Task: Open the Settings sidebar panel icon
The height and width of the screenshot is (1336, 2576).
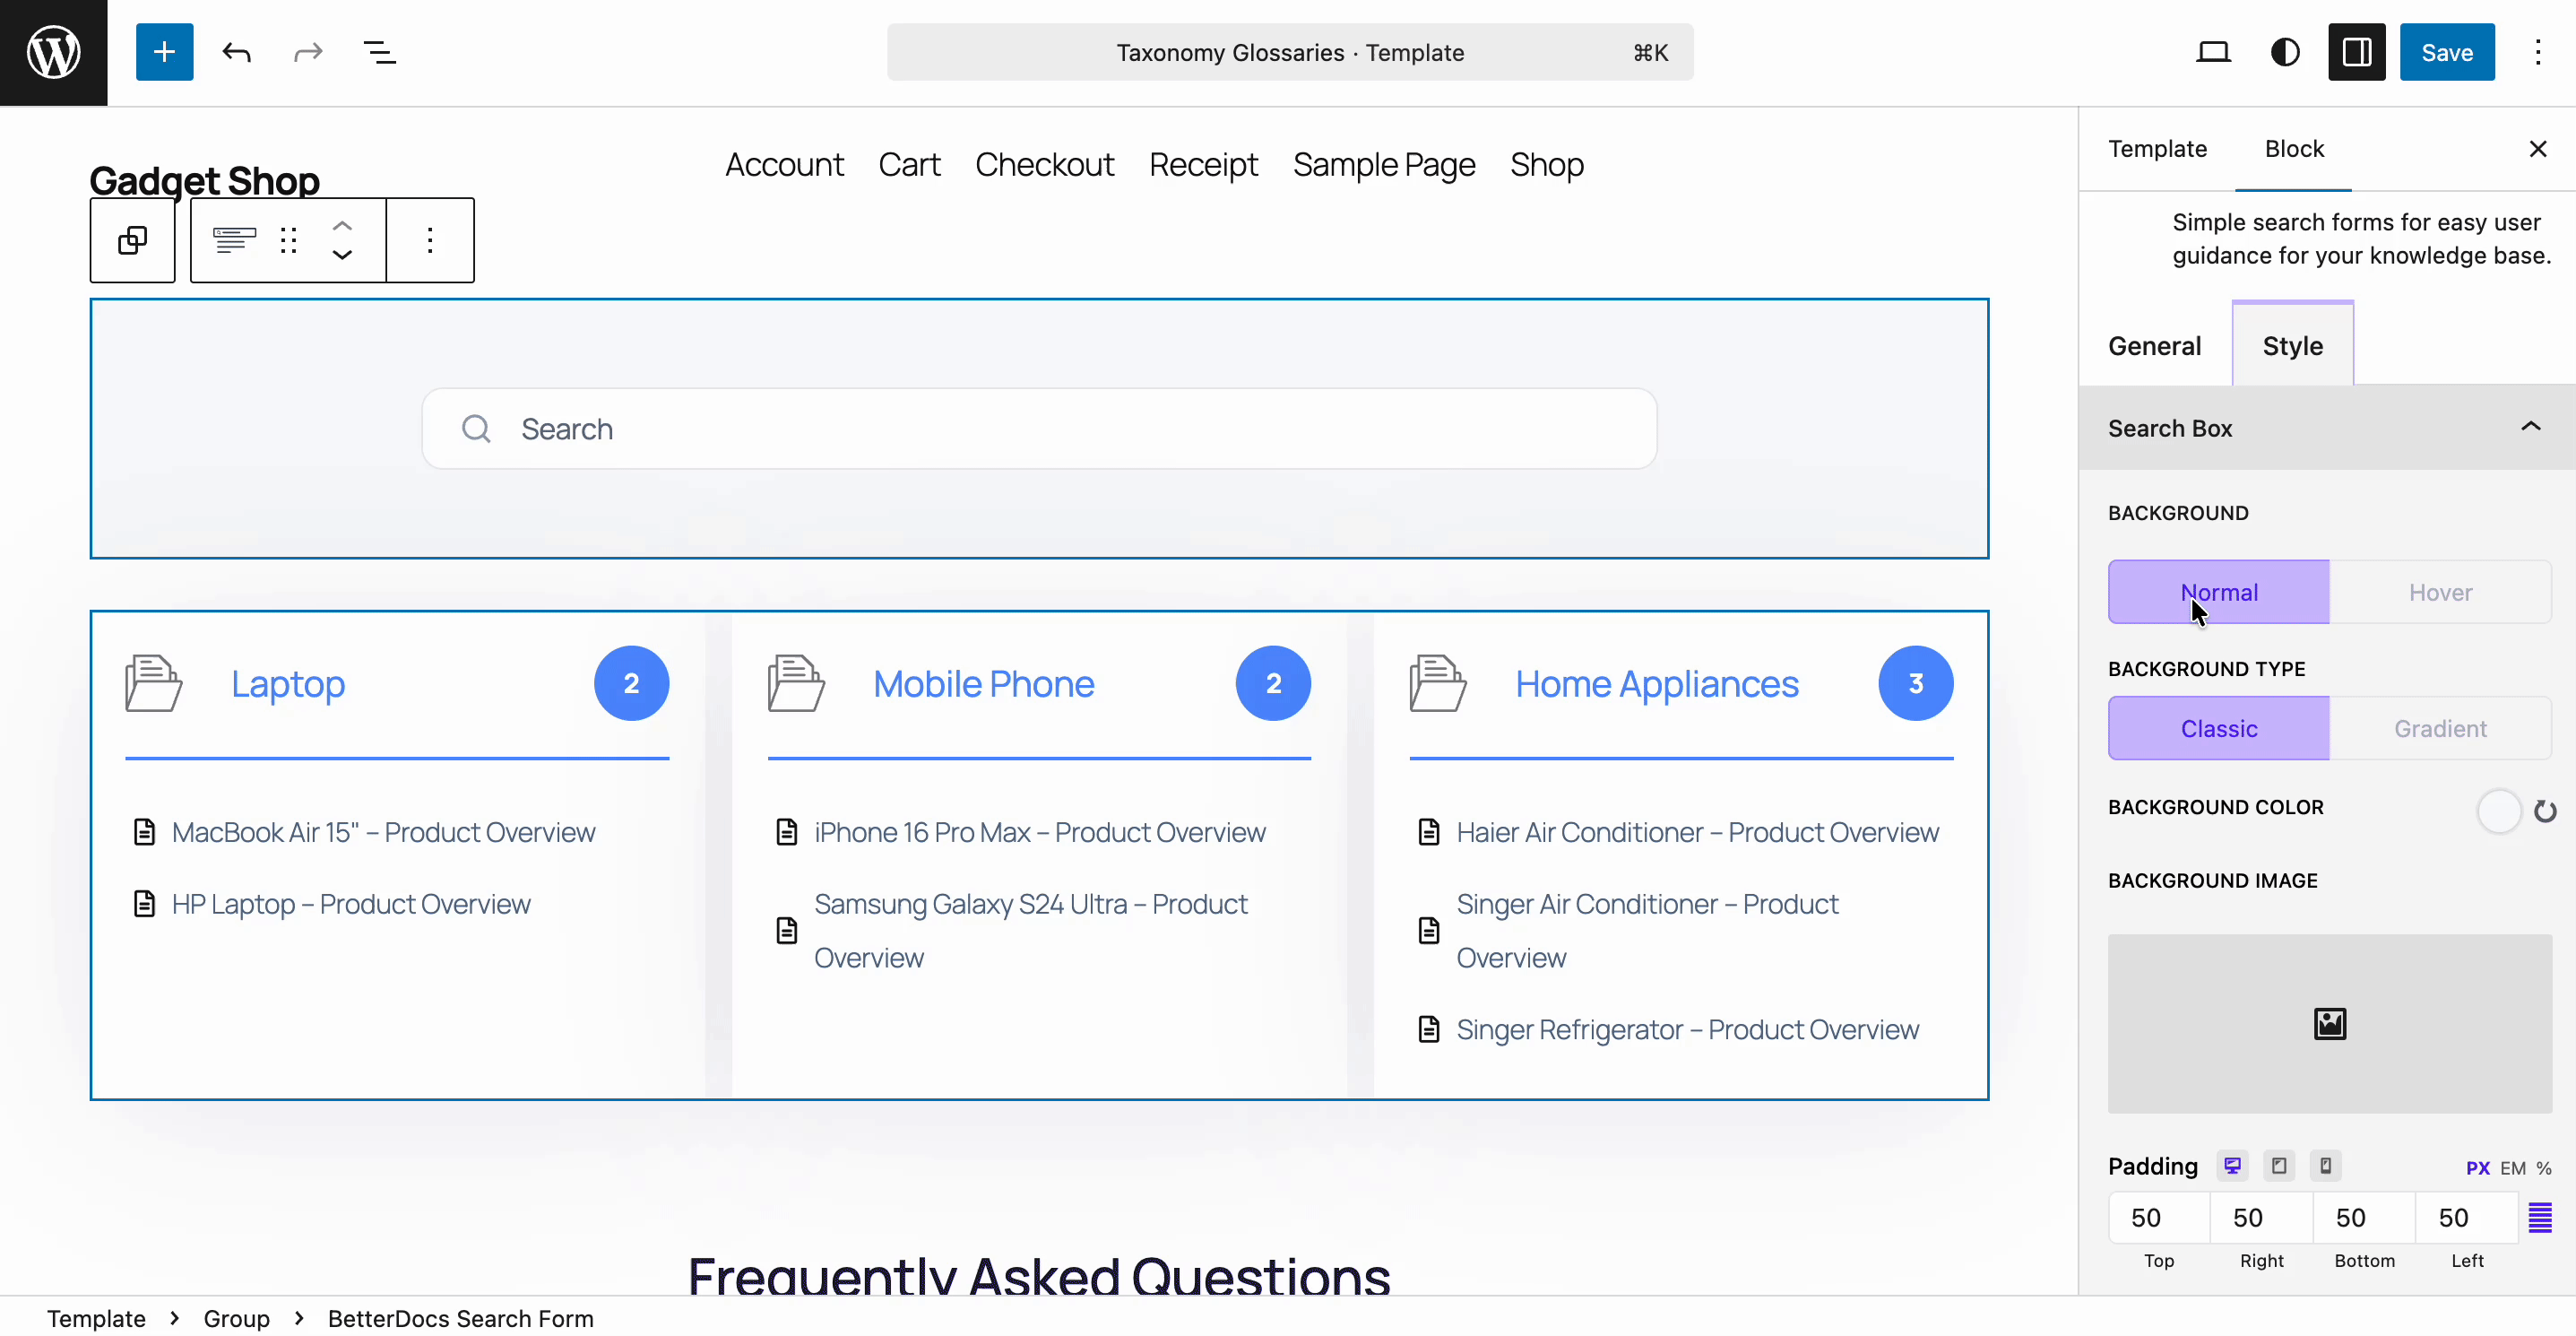Action: [2356, 52]
